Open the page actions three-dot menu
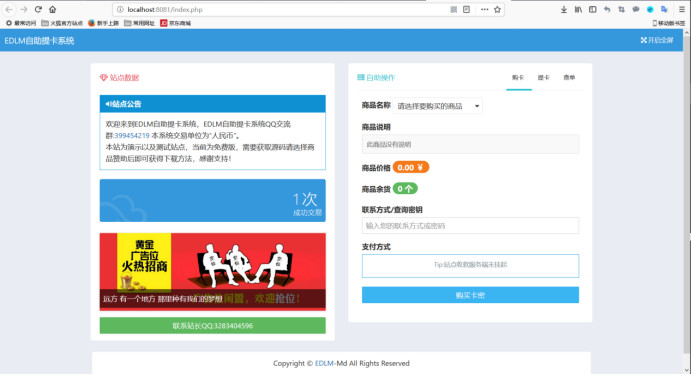 point(485,9)
